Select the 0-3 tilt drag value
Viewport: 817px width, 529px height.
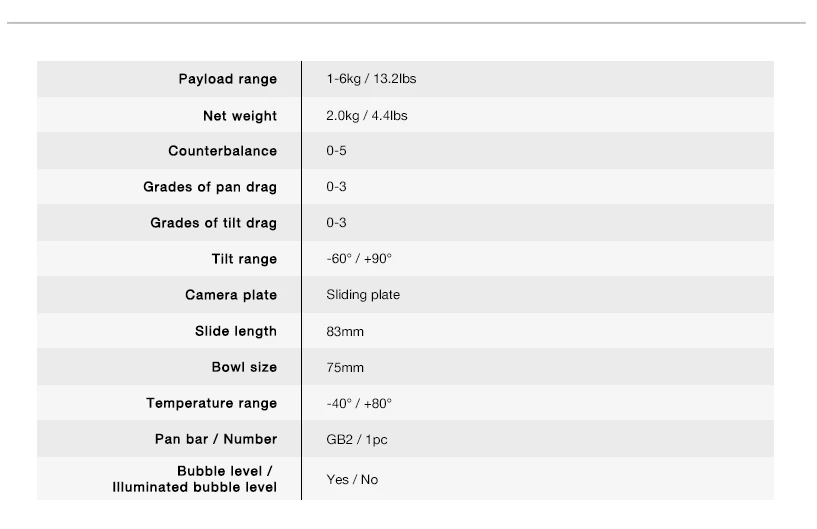click(x=336, y=223)
